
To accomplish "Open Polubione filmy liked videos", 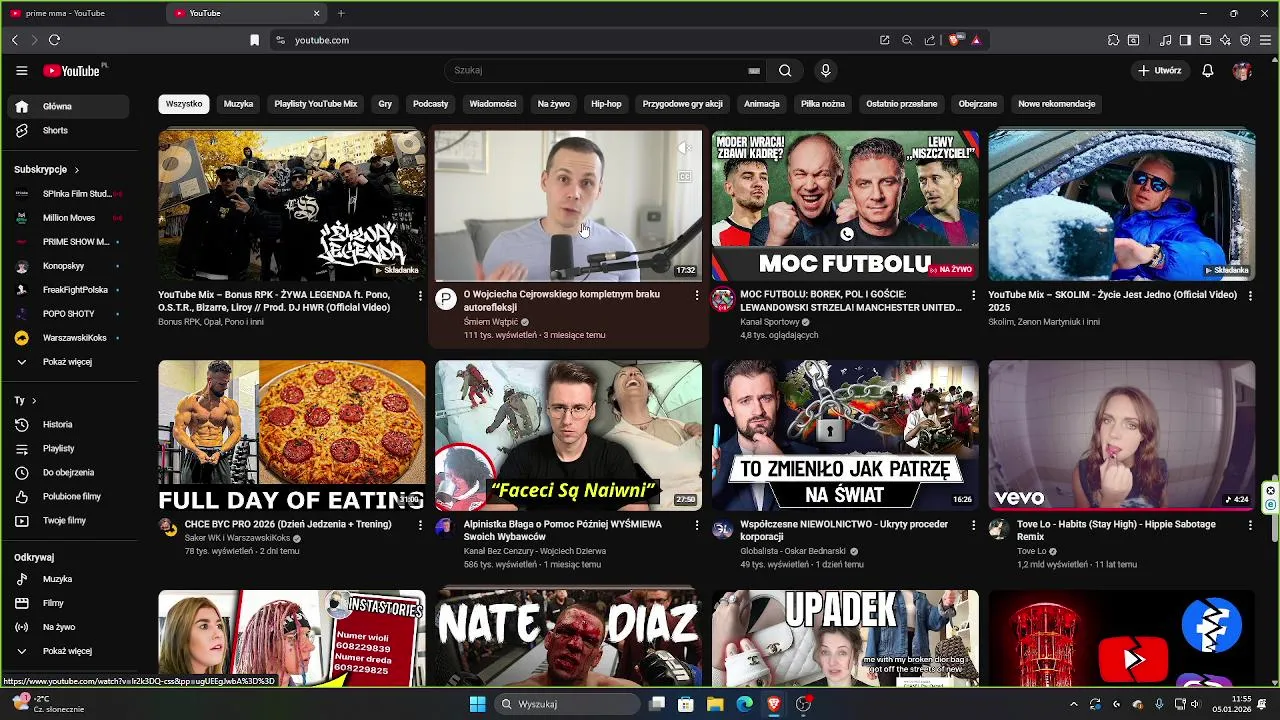I will point(68,496).
